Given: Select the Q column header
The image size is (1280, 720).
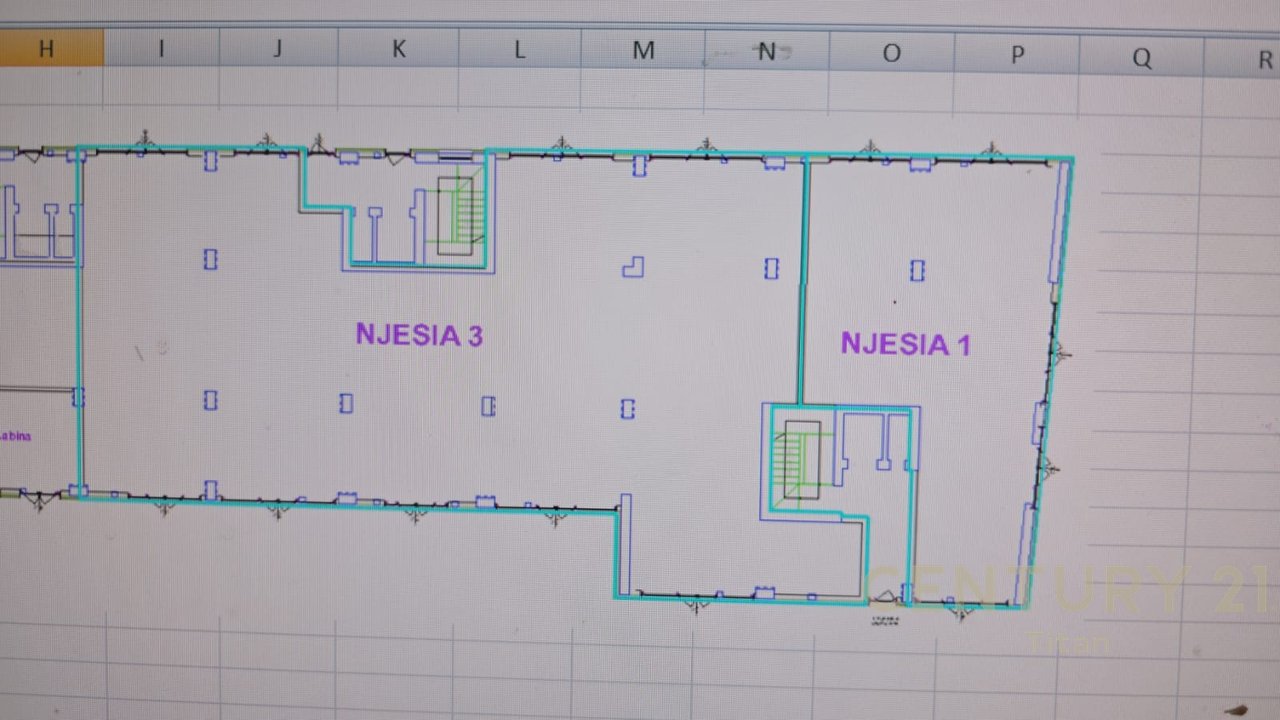Looking at the screenshot, I should click(1141, 57).
